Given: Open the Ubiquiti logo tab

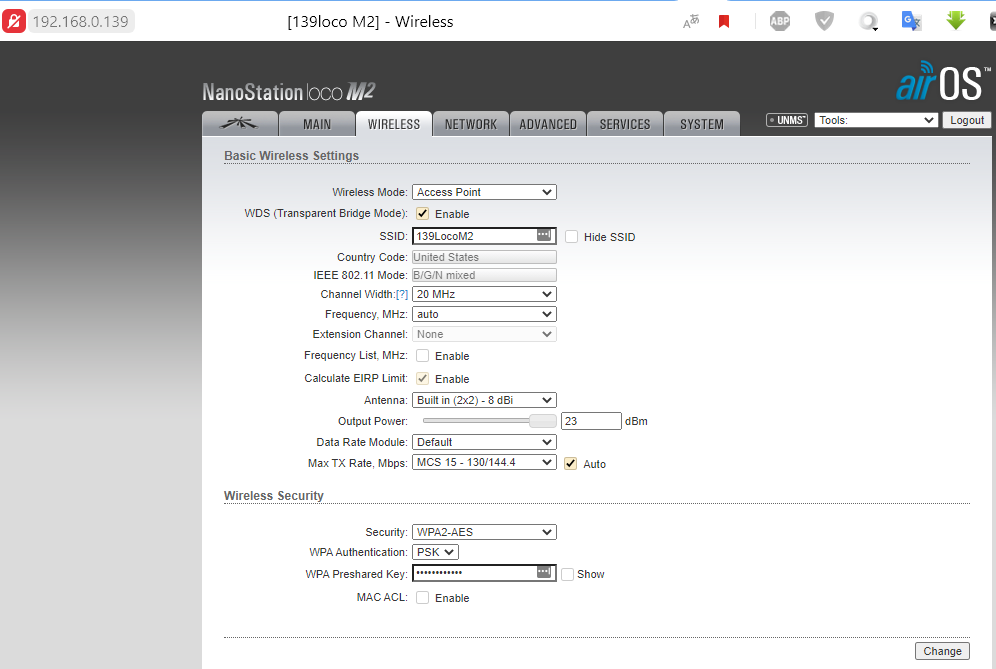Looking at the screenshot, I should 239,124.
